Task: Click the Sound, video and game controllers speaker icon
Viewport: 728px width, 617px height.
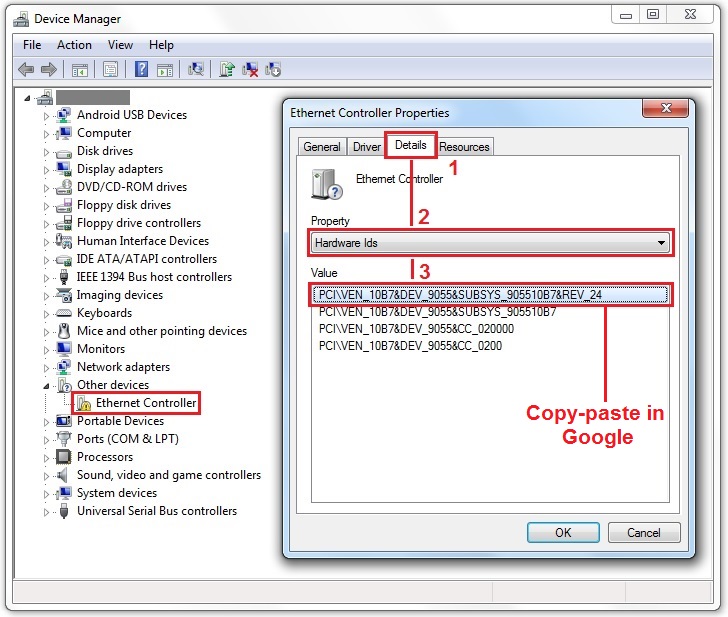Action: coord(61,475)
